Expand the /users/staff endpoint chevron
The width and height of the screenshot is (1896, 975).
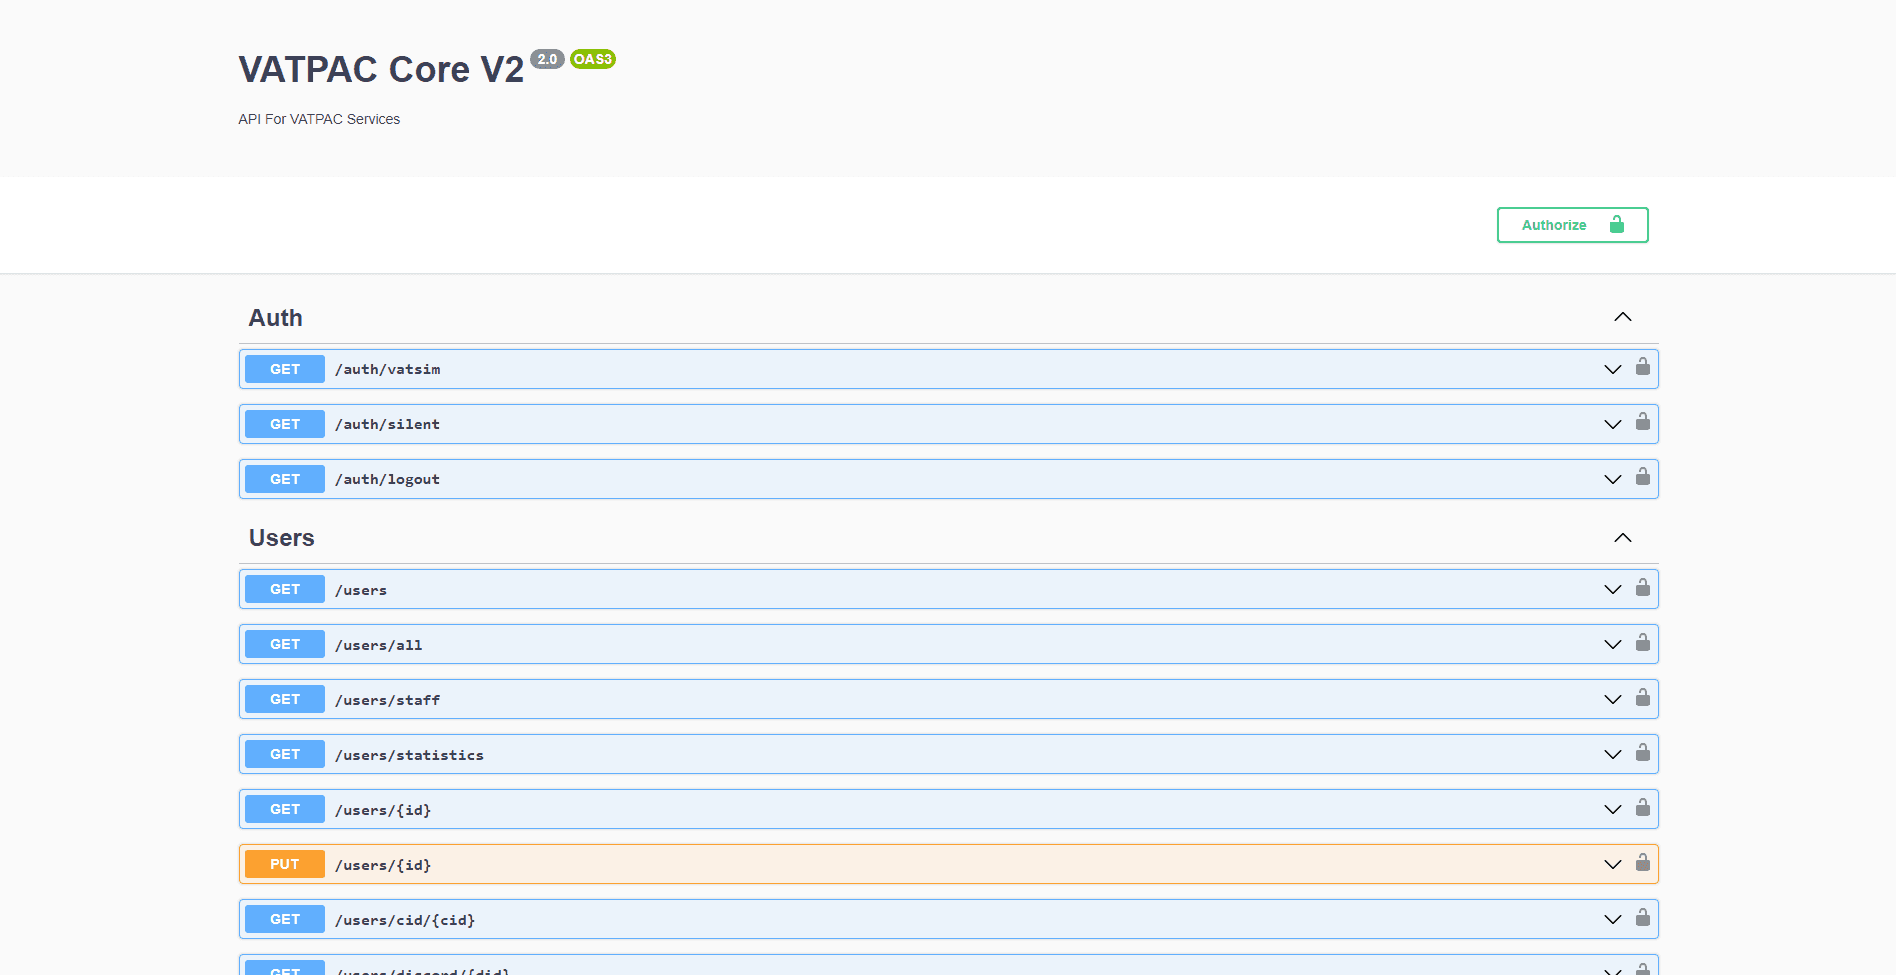click(x=1612, y=699)
